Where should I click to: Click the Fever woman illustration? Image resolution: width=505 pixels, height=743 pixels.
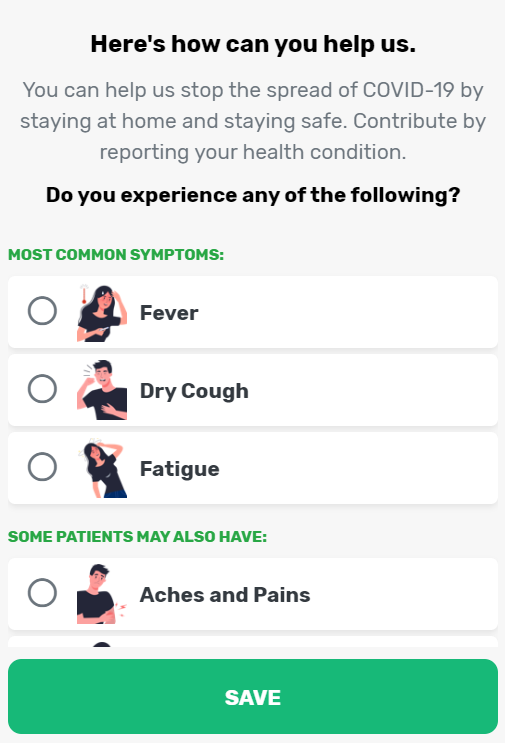102,312
